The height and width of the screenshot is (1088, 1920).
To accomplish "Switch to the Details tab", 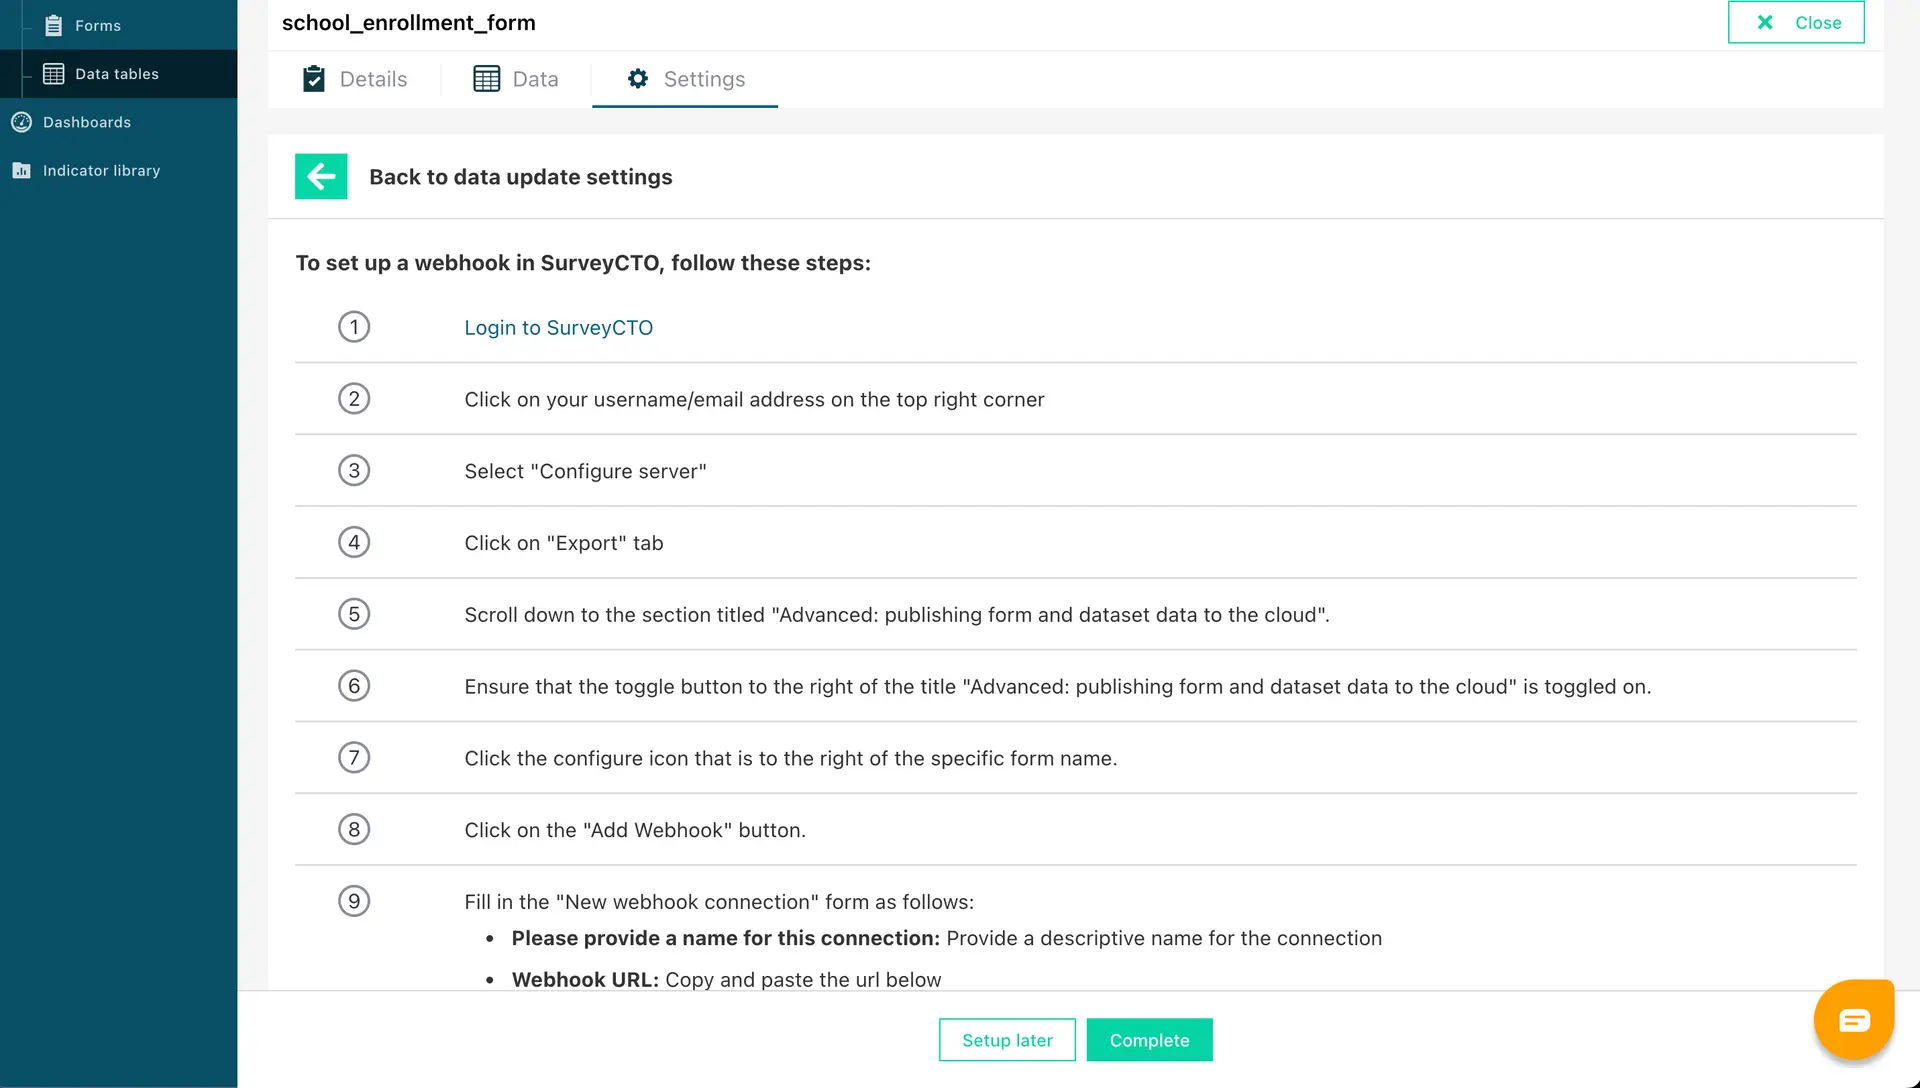I will tap(374, 79).
